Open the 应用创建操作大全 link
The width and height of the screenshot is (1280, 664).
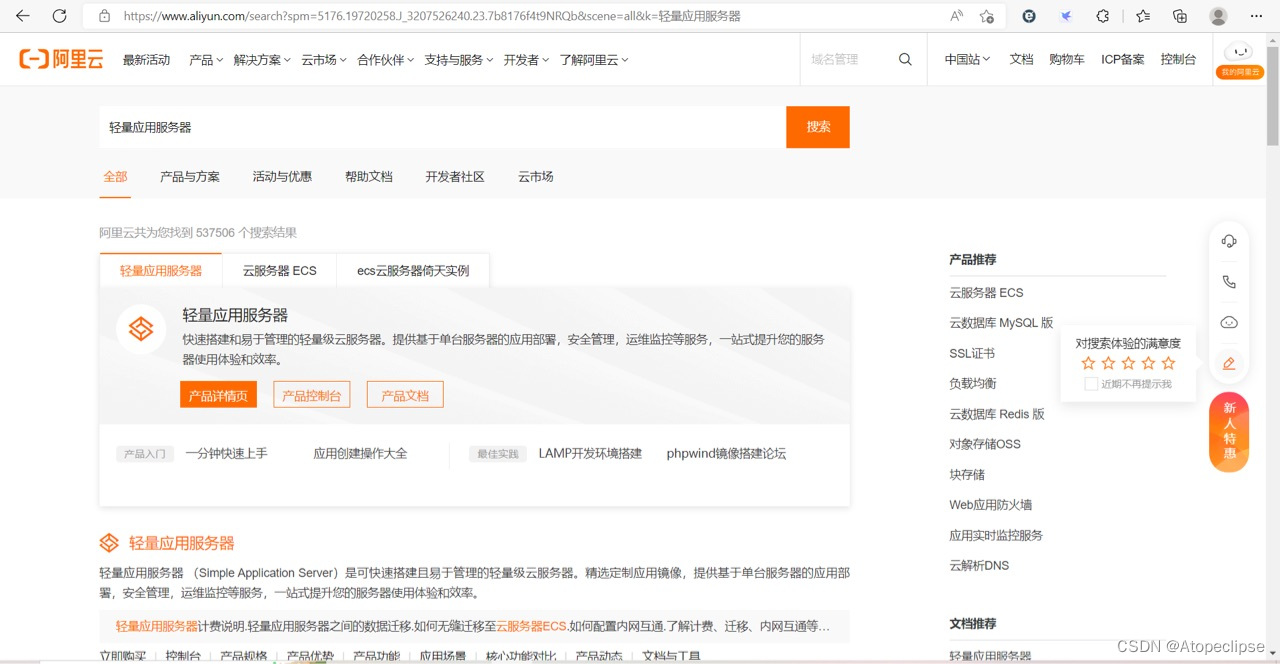pyautogui.click(x=360, y=453)
